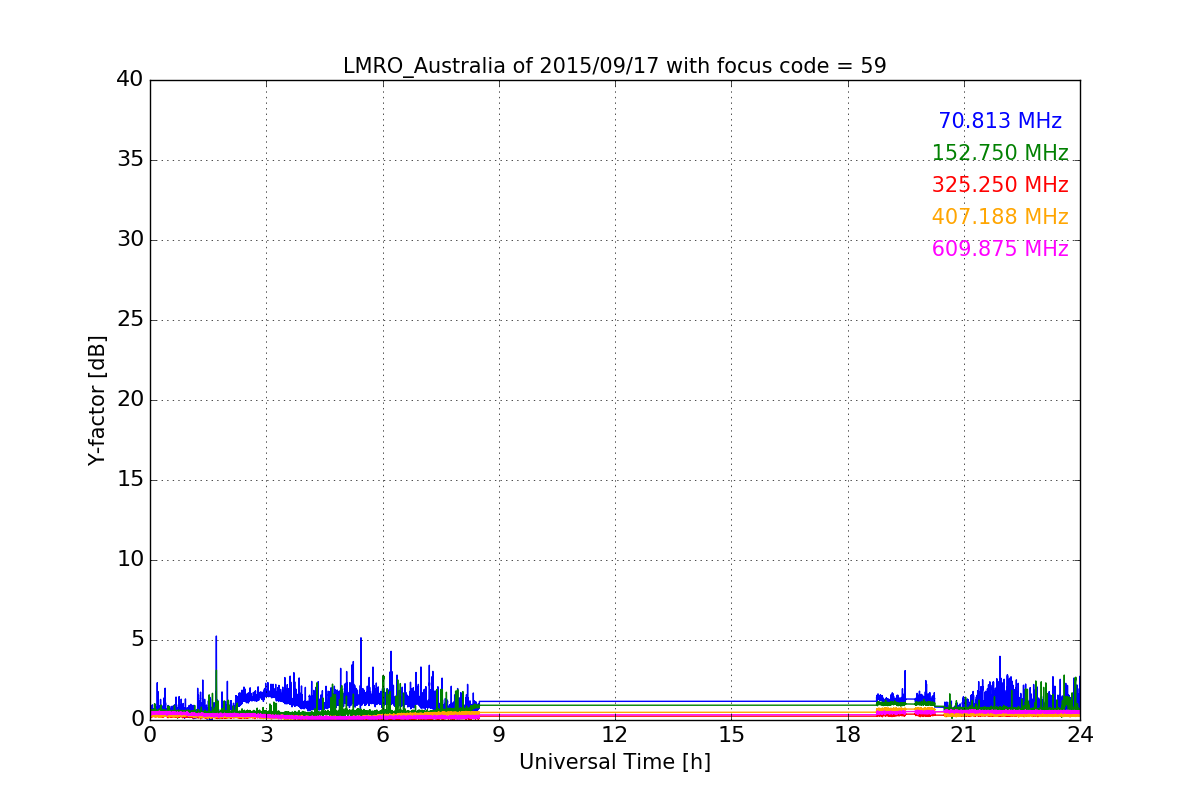Click the flat blue line at 12 hours

click(614, 701)
